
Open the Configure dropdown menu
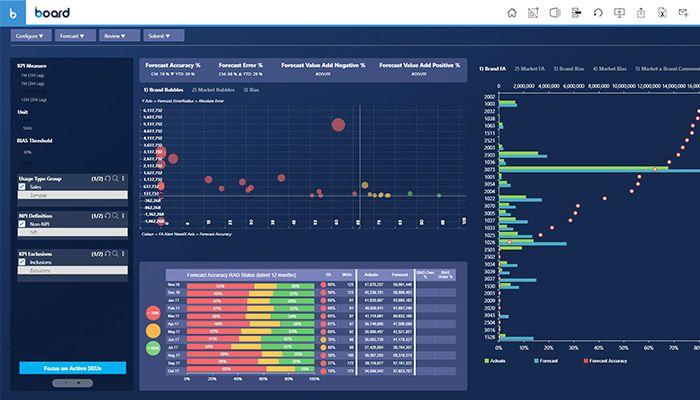(31, 36)
